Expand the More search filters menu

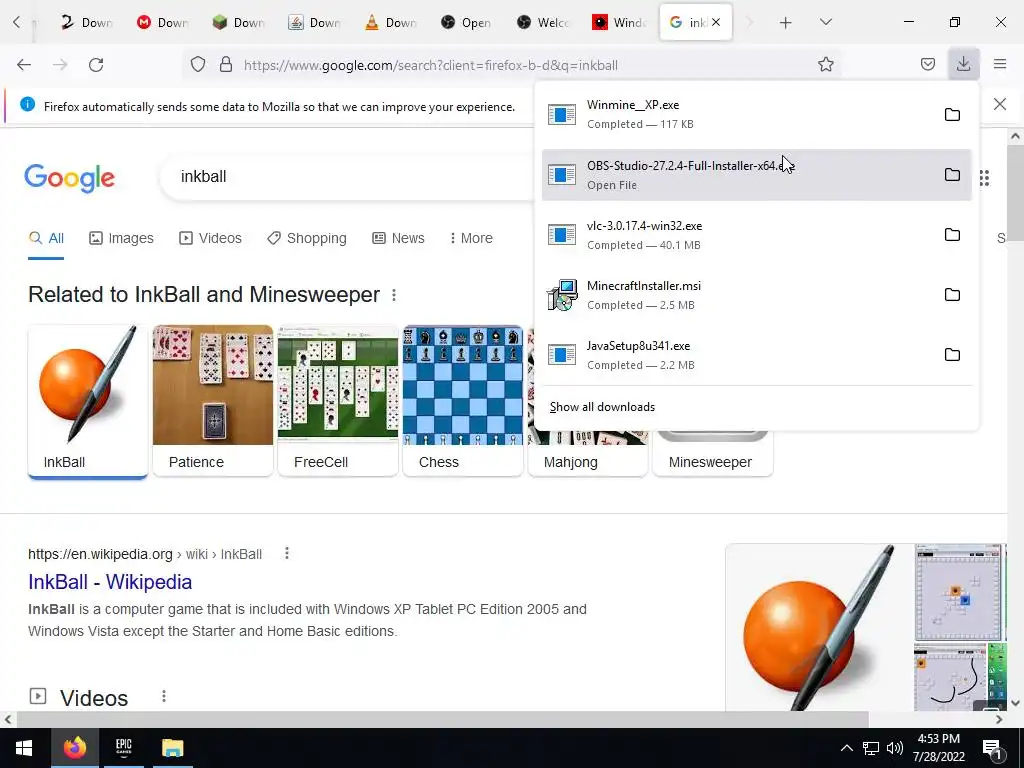[471, 238]
